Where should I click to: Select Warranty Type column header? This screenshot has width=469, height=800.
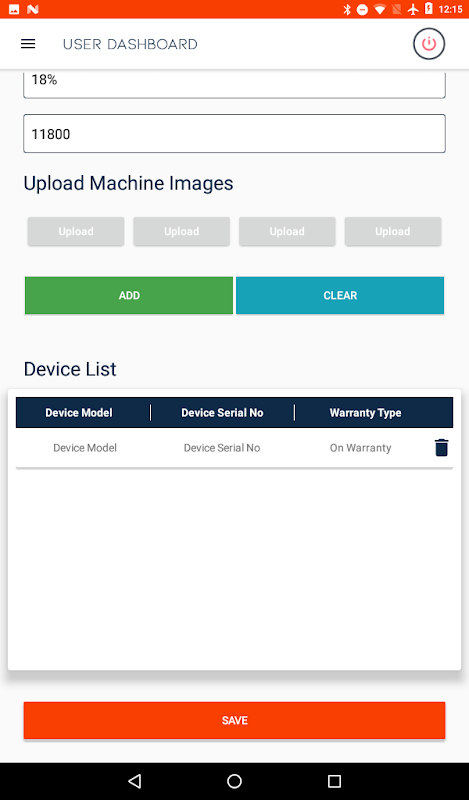[x=365, y=413]
